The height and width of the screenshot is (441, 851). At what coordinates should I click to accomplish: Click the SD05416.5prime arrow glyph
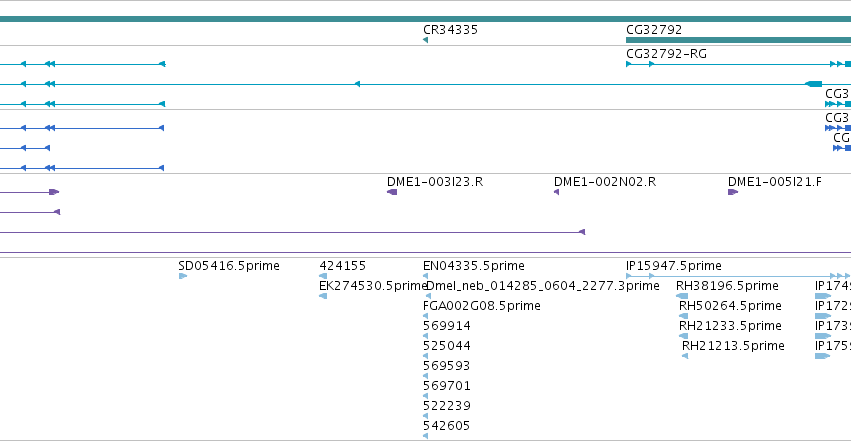[x=183, y=276]
